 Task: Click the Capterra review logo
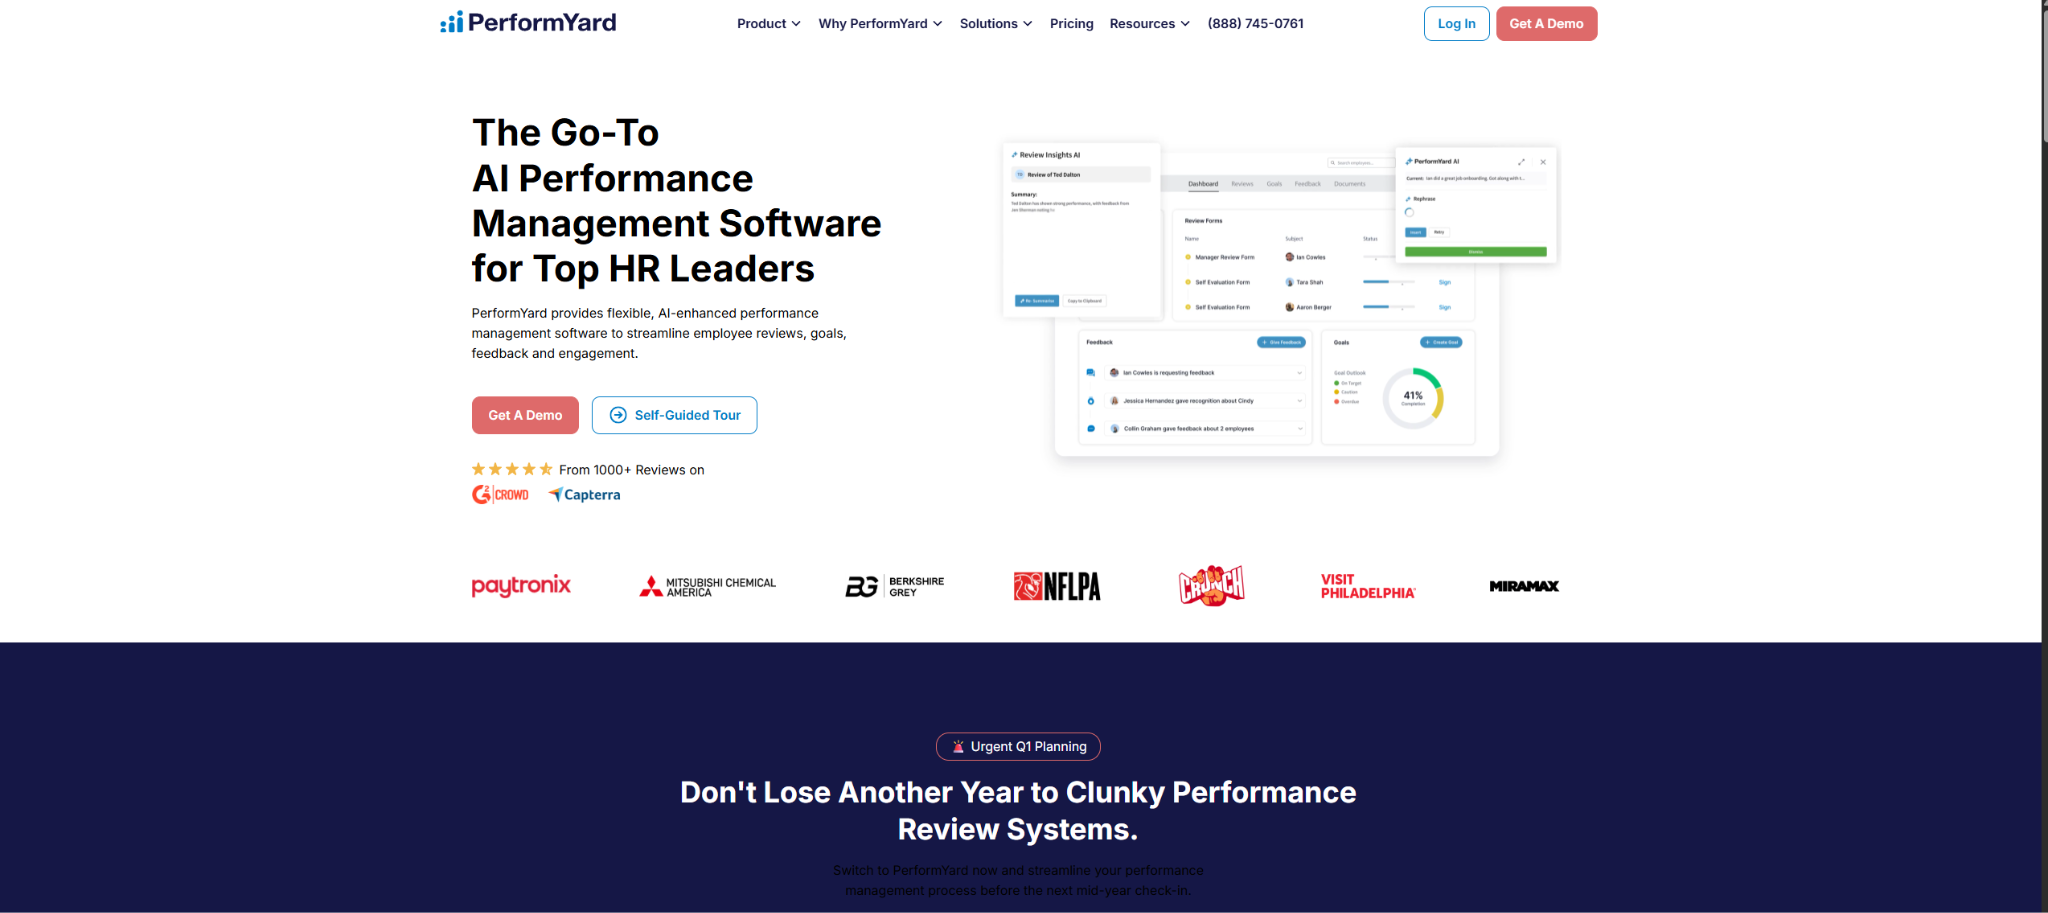pos(584,495)
